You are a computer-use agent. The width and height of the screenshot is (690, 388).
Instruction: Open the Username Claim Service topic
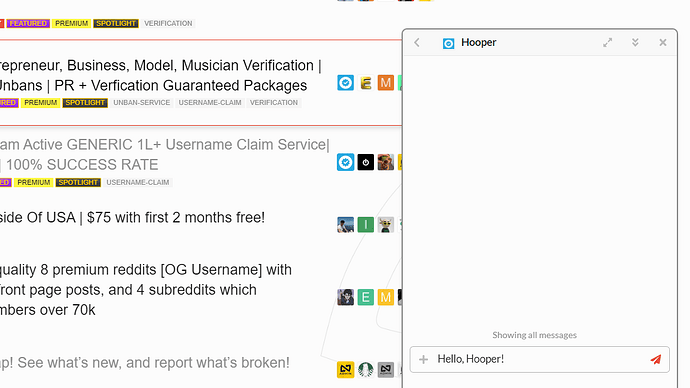click(x=165, y=154)
